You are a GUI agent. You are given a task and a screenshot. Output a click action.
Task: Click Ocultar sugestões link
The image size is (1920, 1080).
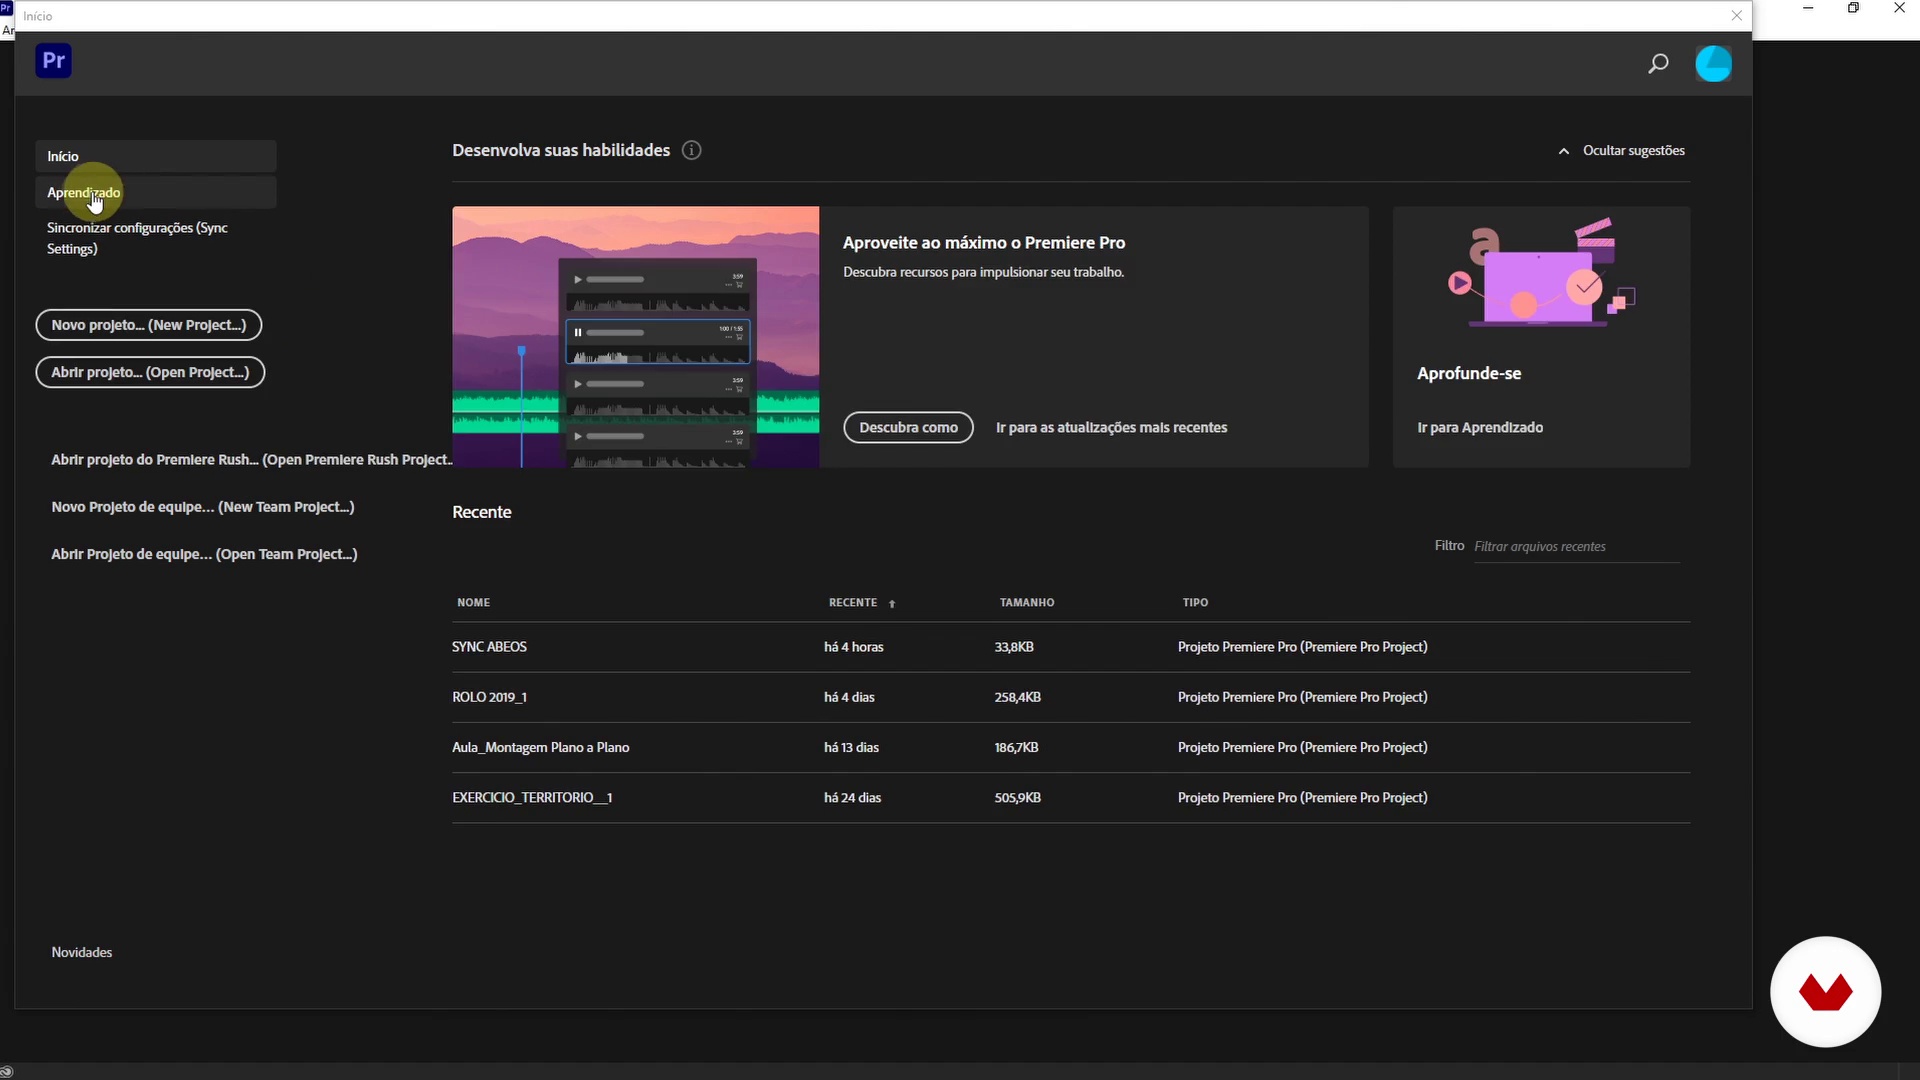[x=1633, y=150]
